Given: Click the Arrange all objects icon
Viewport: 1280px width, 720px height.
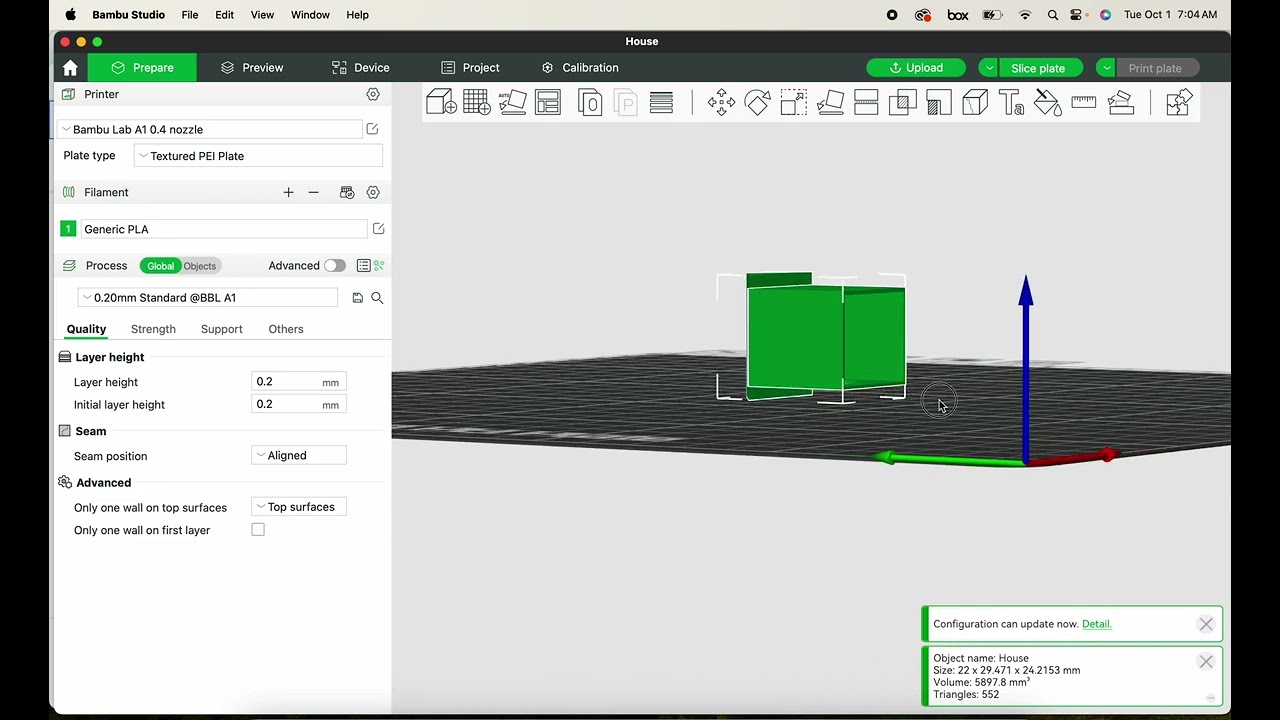Looking at the screenshot, I should click(548, 103).
